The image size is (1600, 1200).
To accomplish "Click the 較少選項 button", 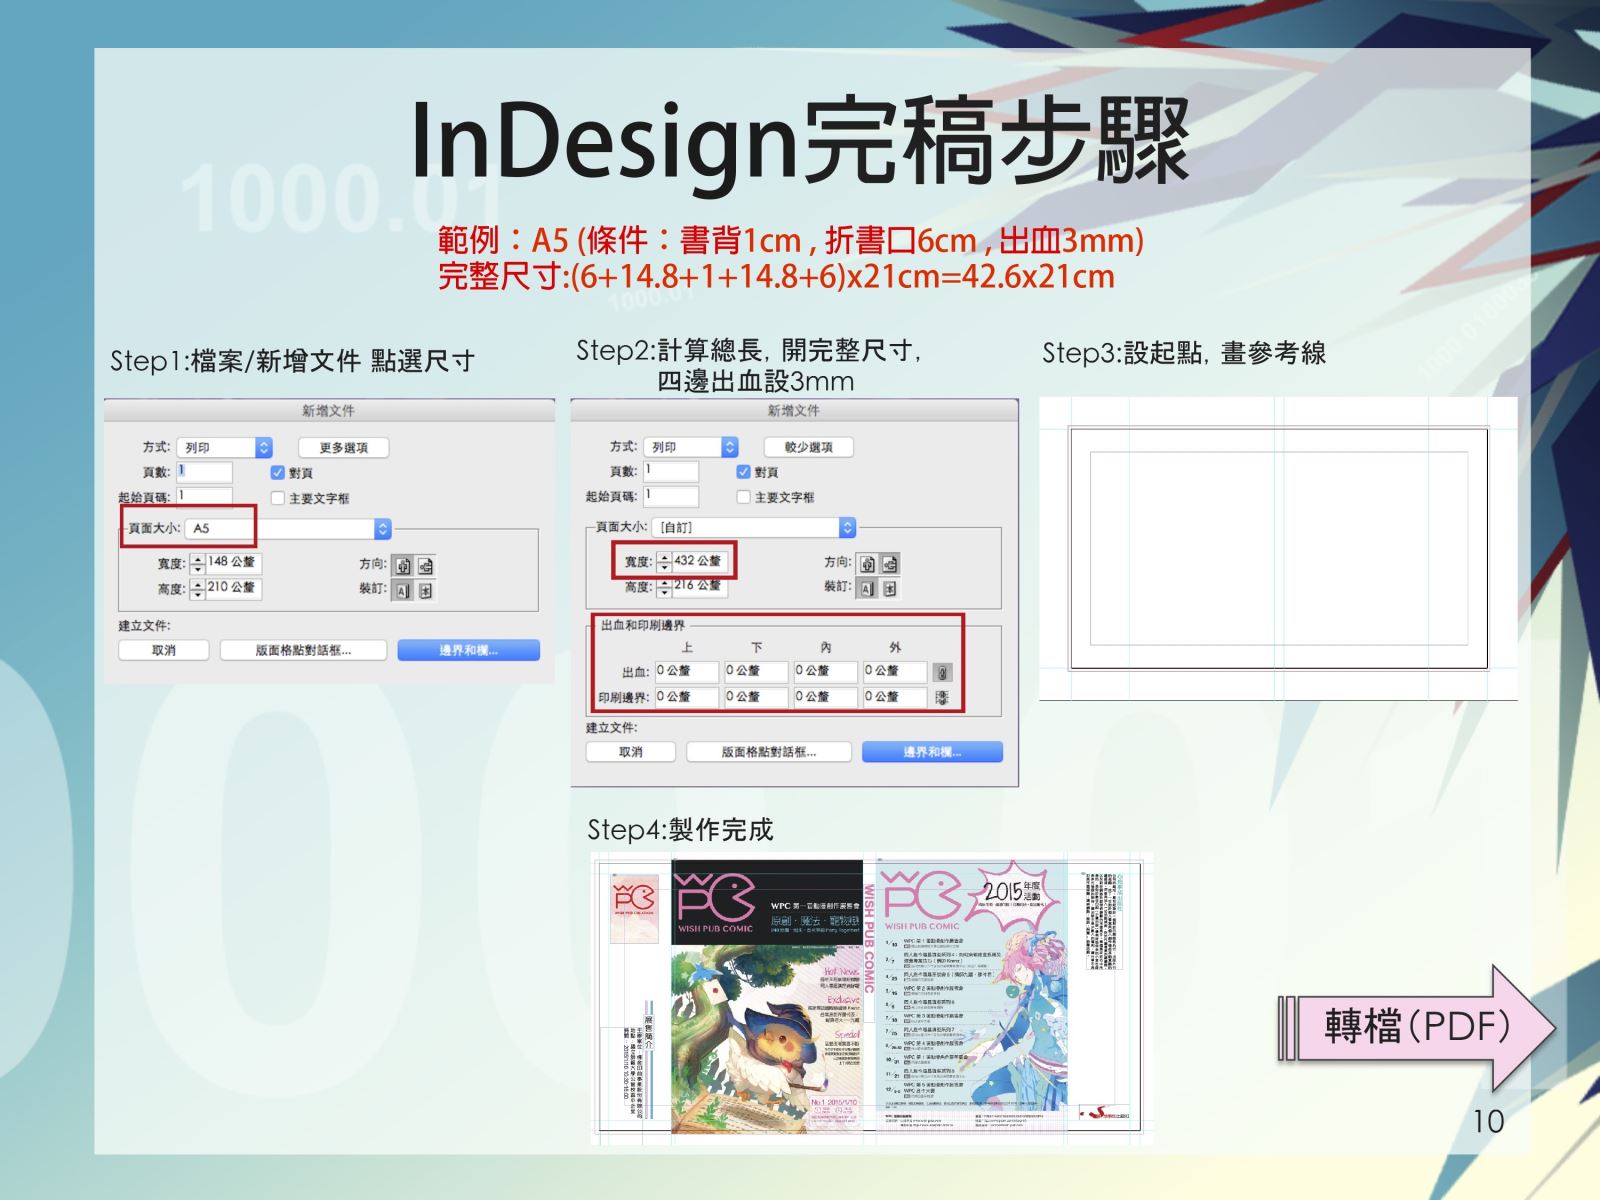I will (808, 447).
